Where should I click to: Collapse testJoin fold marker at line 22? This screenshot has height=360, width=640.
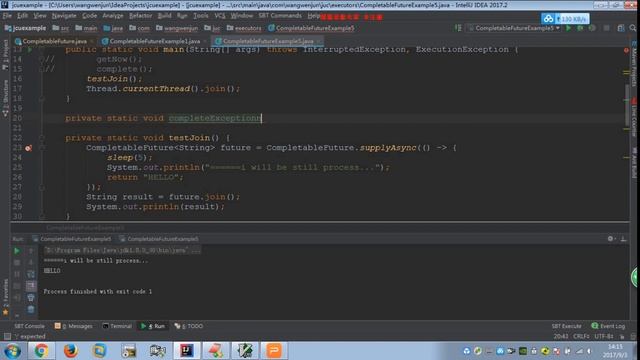tap(42, 138)
